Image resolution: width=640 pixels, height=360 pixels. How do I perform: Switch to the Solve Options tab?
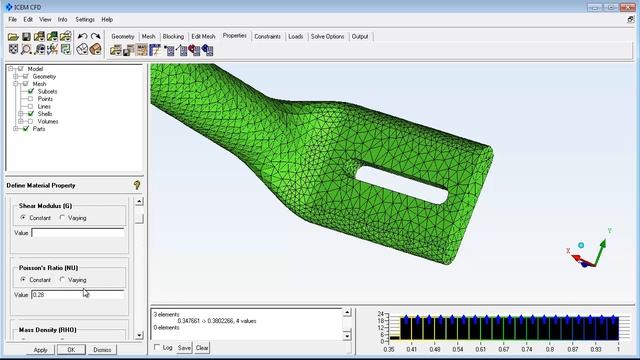327,36
